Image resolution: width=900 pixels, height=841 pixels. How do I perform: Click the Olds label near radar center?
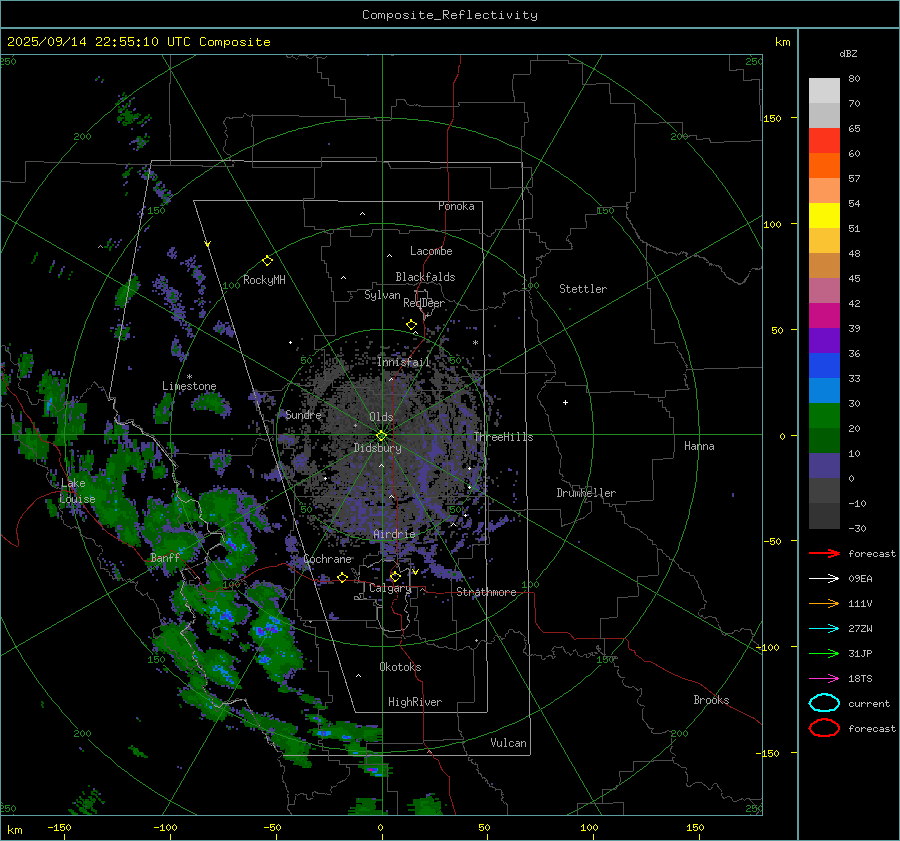[x=381, y=417]
